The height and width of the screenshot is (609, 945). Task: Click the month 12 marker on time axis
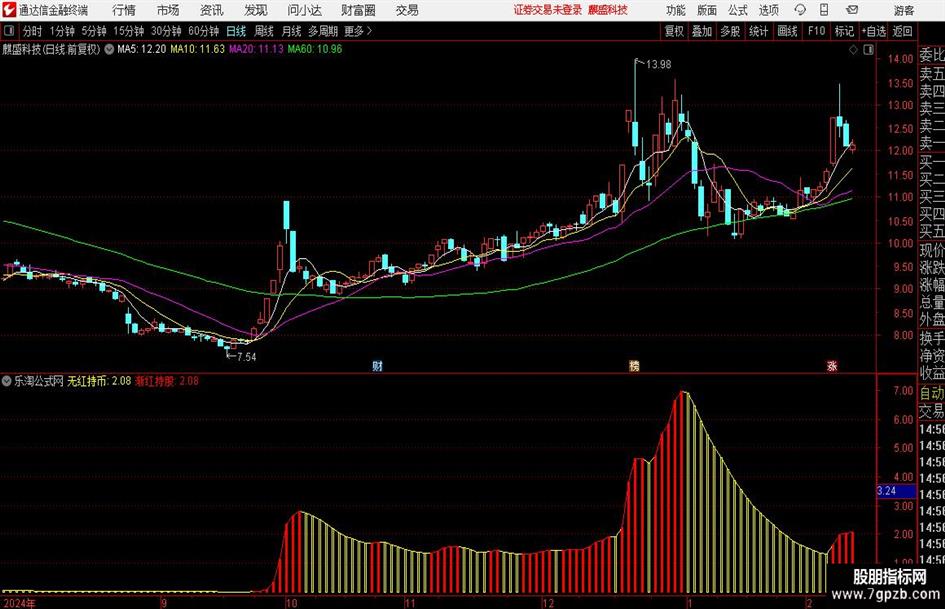click(547, 603)
